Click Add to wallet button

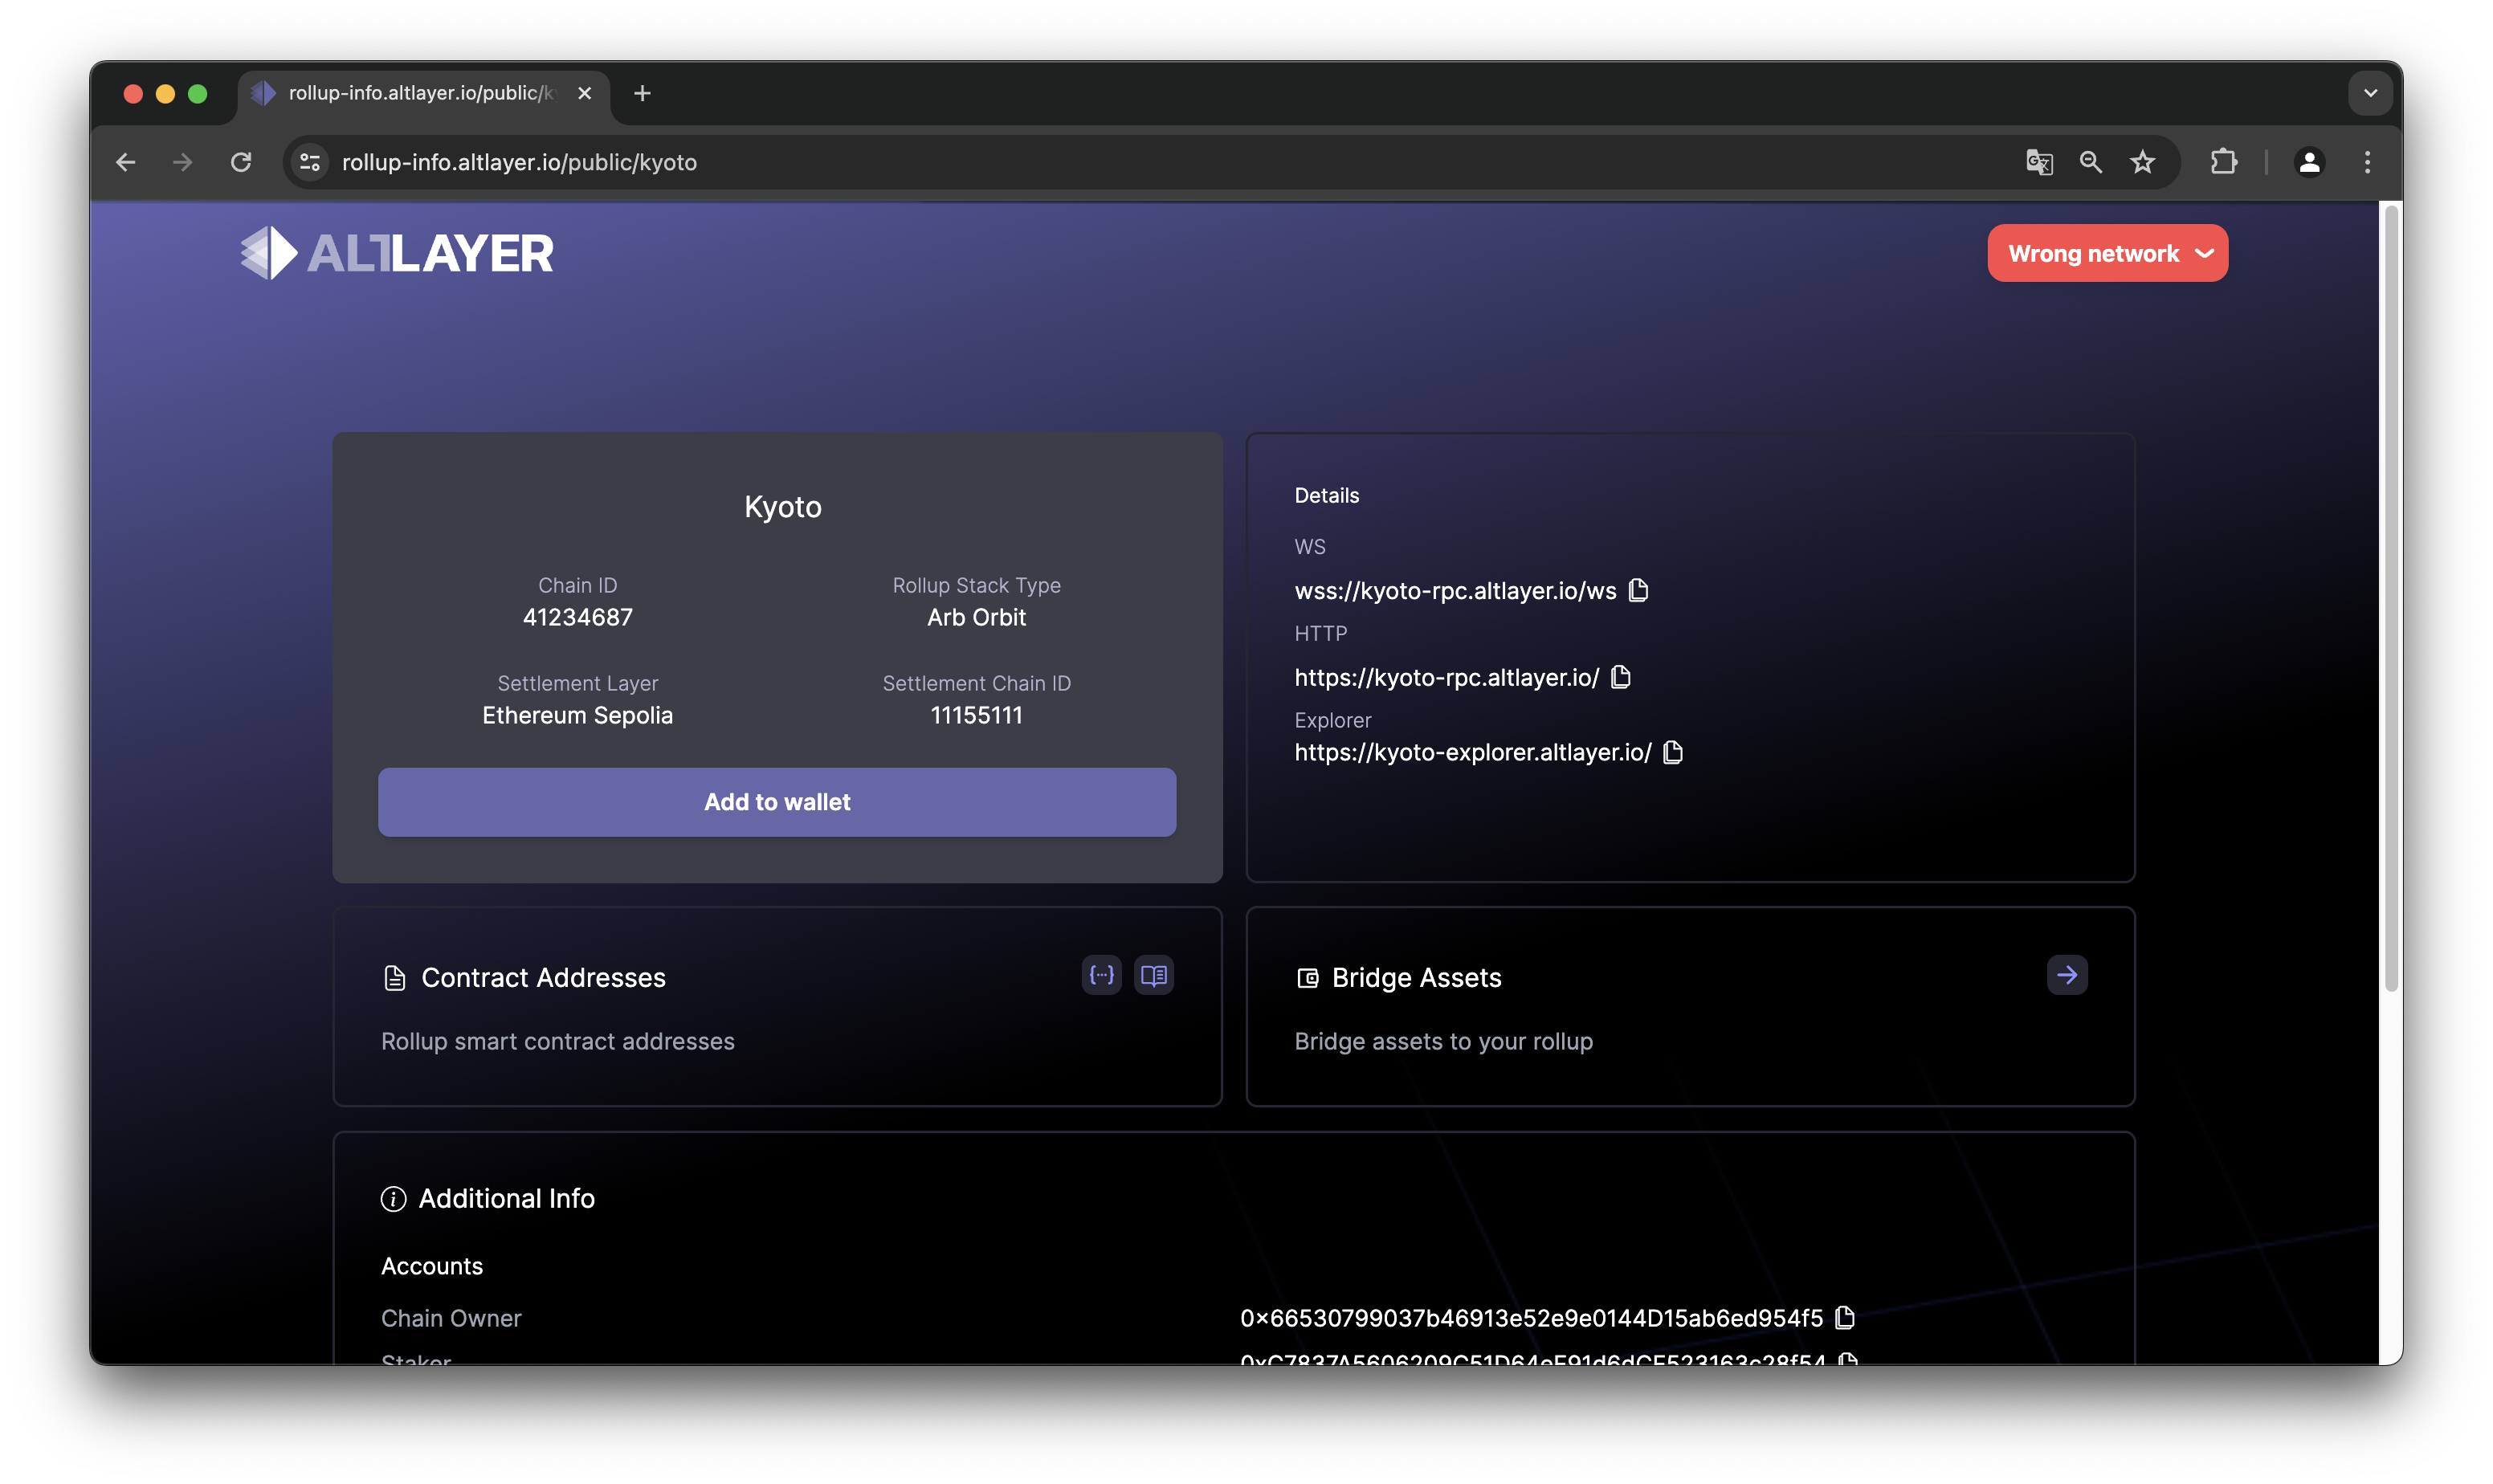click(x=777, y=802)
